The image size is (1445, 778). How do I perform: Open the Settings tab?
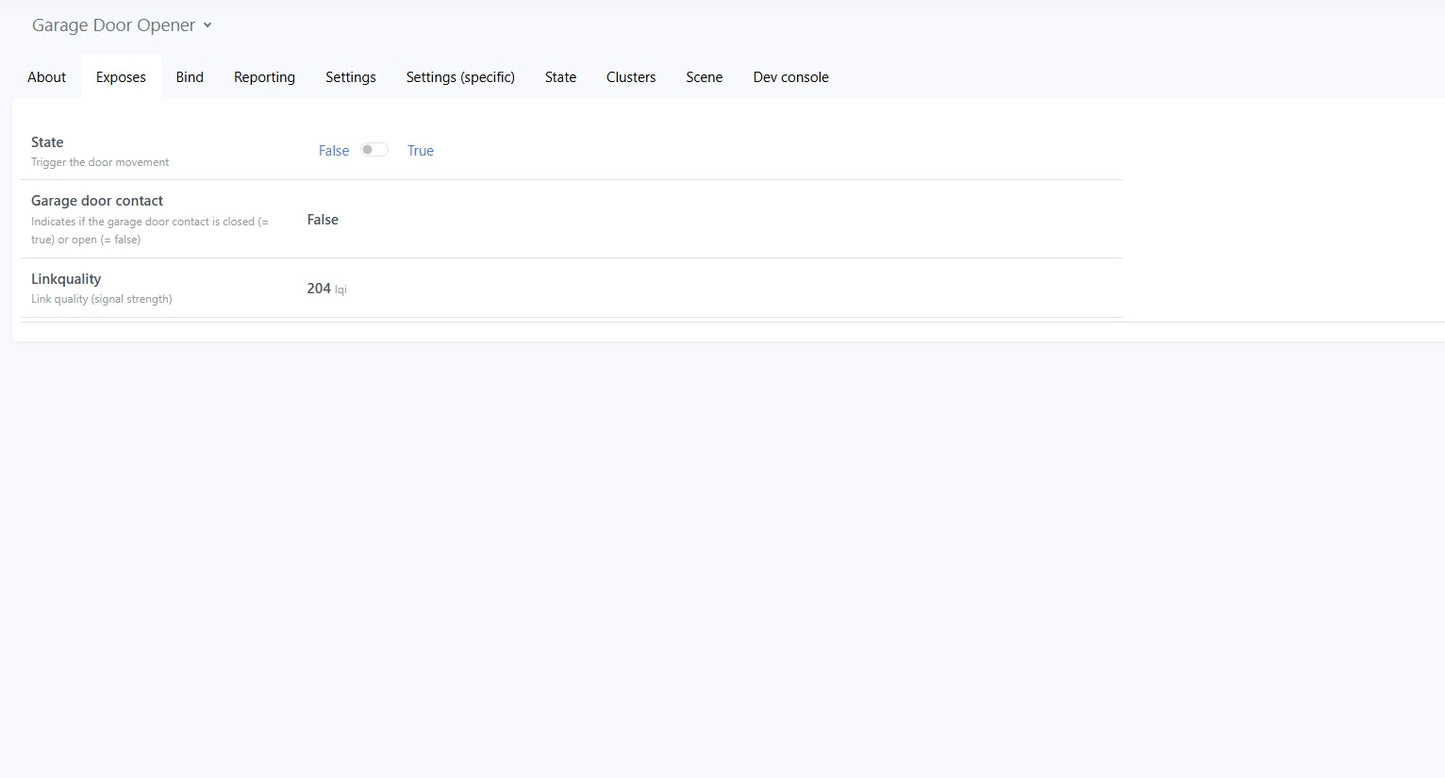coord(350,77)
